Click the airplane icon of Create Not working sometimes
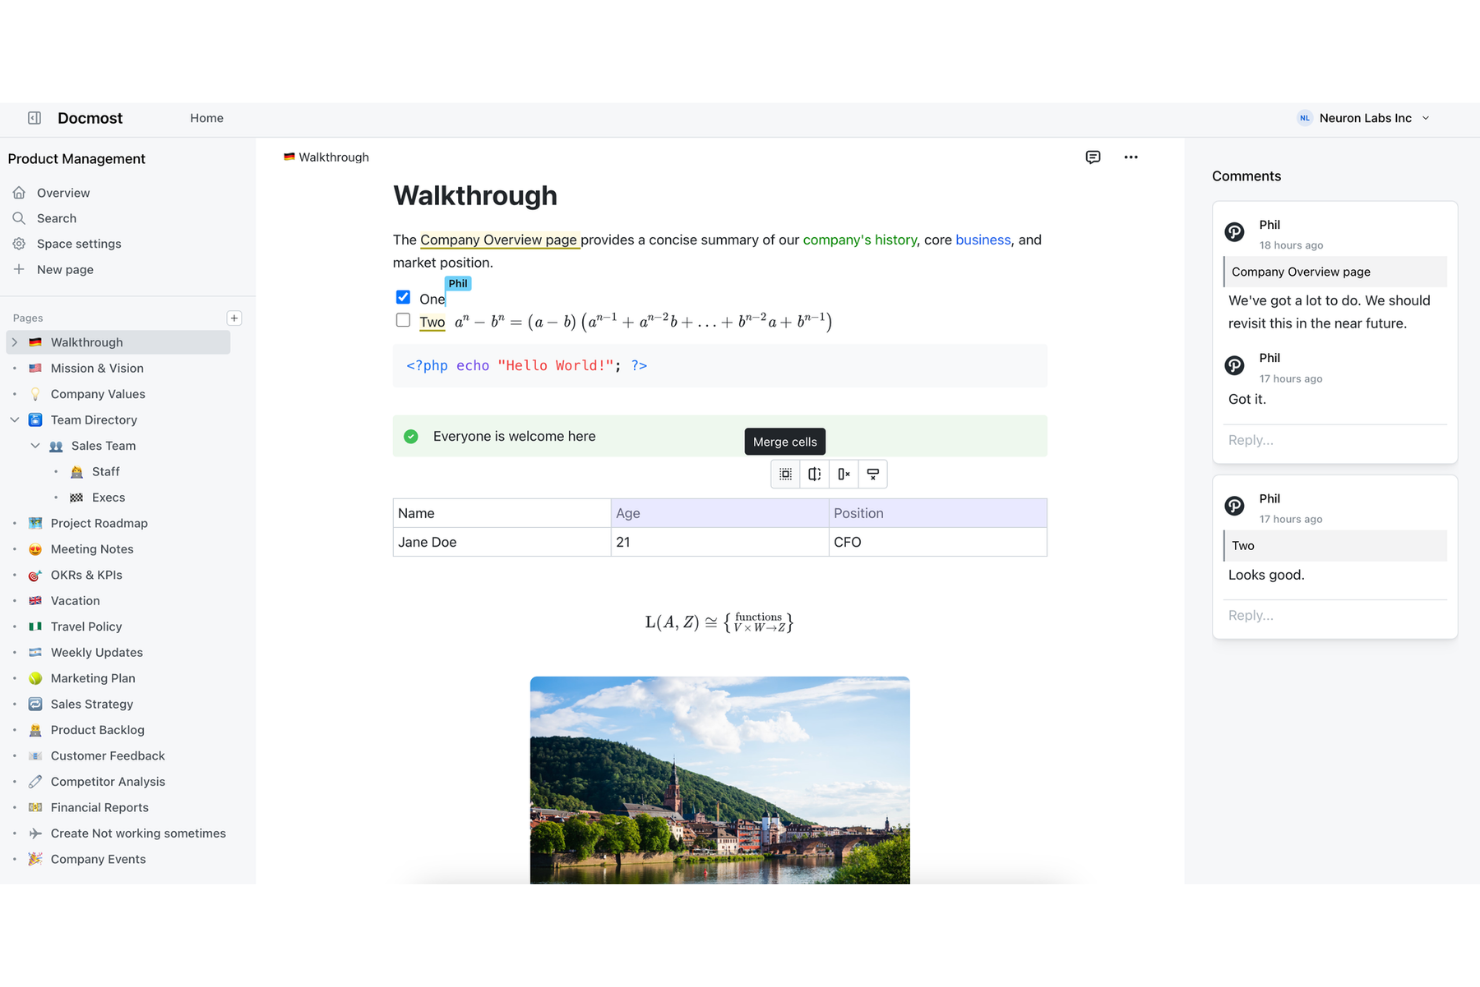Image resolution: width=1480 pixels, height=987 pixels. pyautogui.click(x=35, y=833)
